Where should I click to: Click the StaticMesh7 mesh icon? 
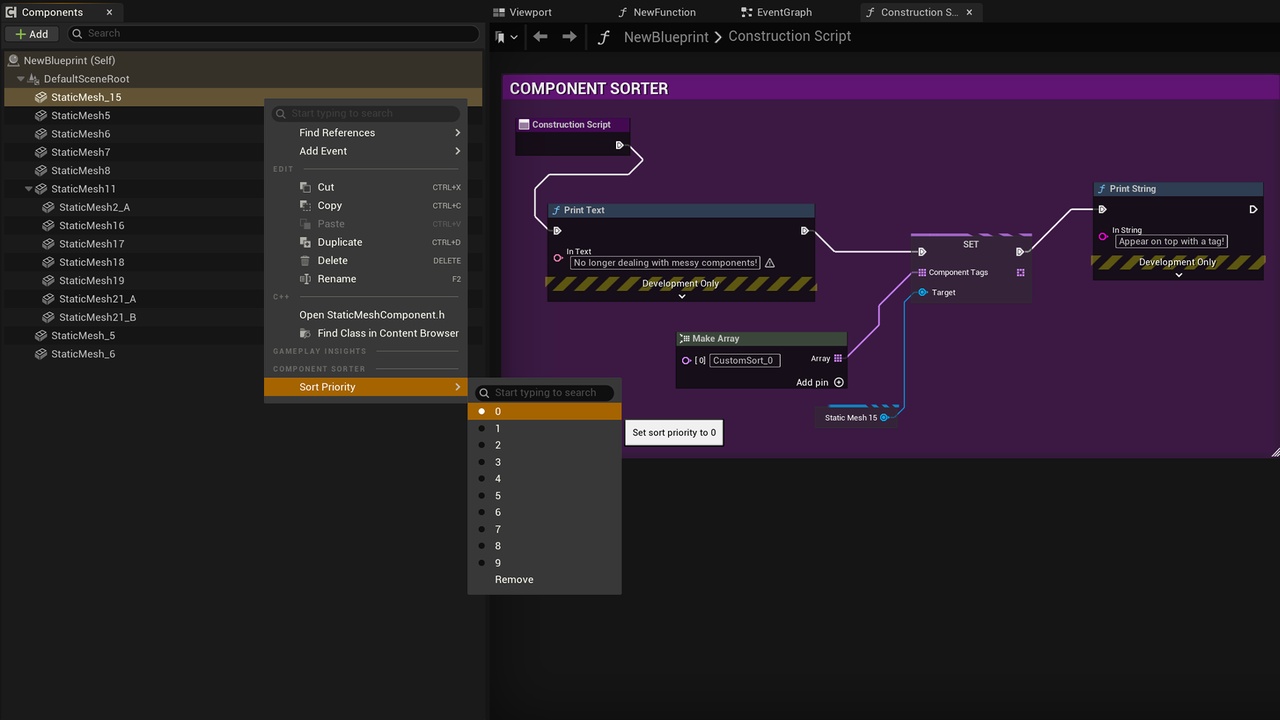click(42, 152)
